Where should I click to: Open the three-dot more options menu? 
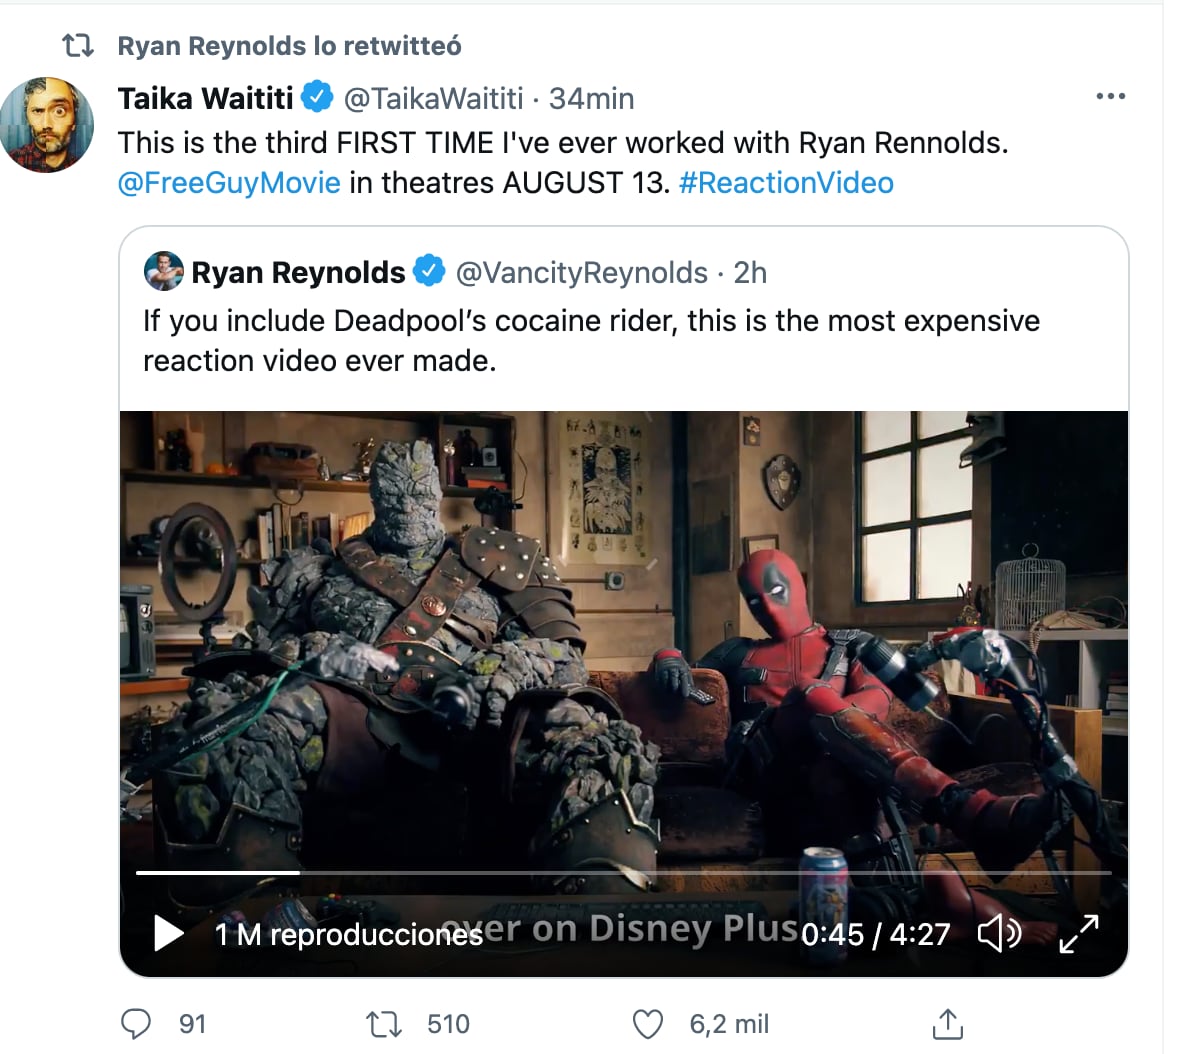pyautogui.click(x=1111, y=97)
